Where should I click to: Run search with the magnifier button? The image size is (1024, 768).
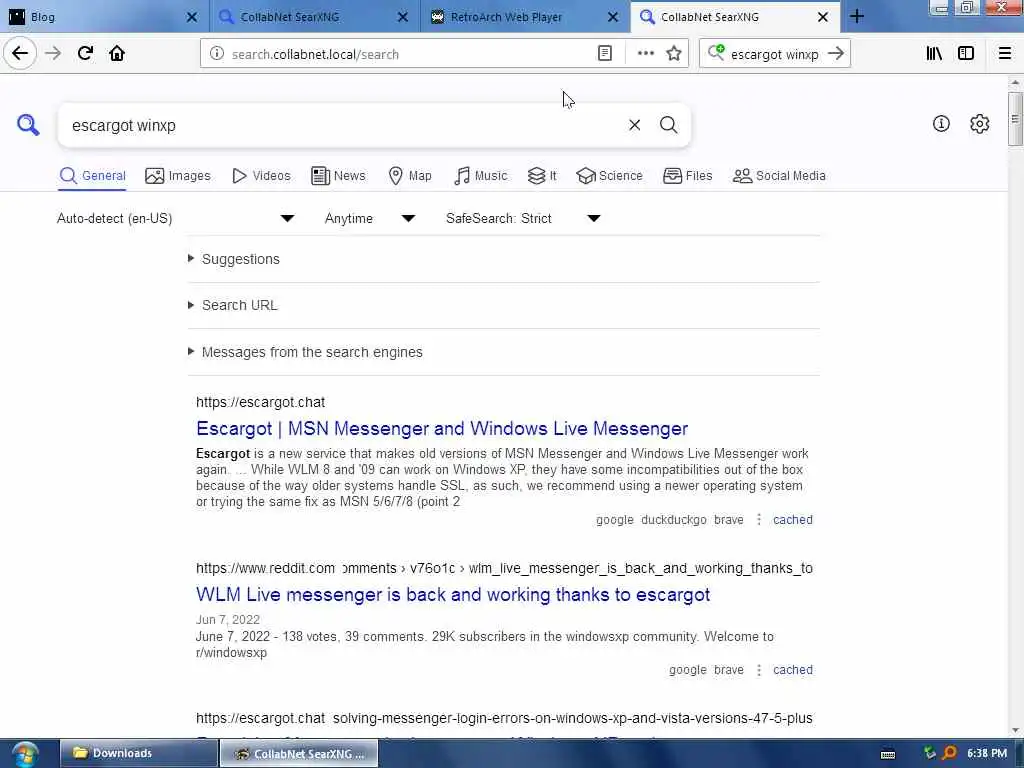point(668,125)
